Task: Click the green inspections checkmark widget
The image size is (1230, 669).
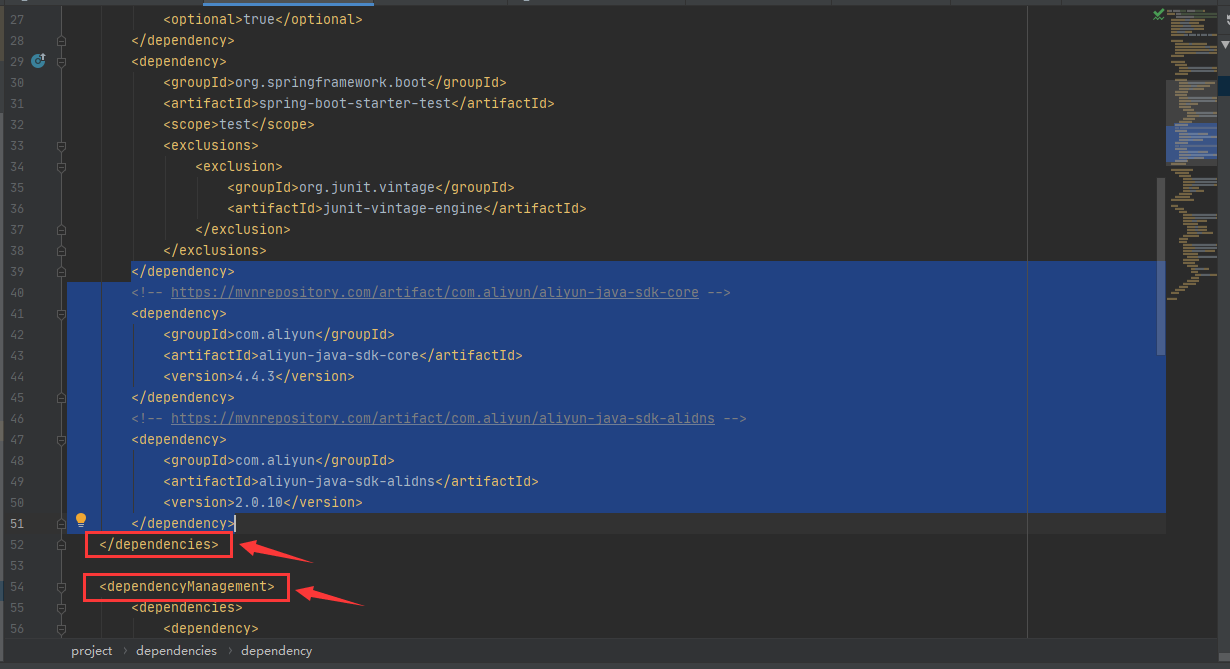Action: click(1158, 15)
